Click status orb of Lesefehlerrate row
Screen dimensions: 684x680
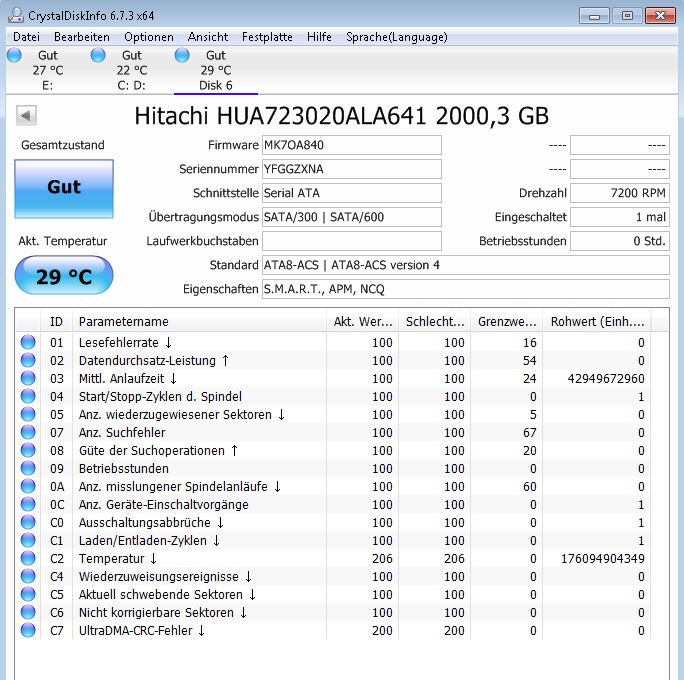click(x=28, y=342)
